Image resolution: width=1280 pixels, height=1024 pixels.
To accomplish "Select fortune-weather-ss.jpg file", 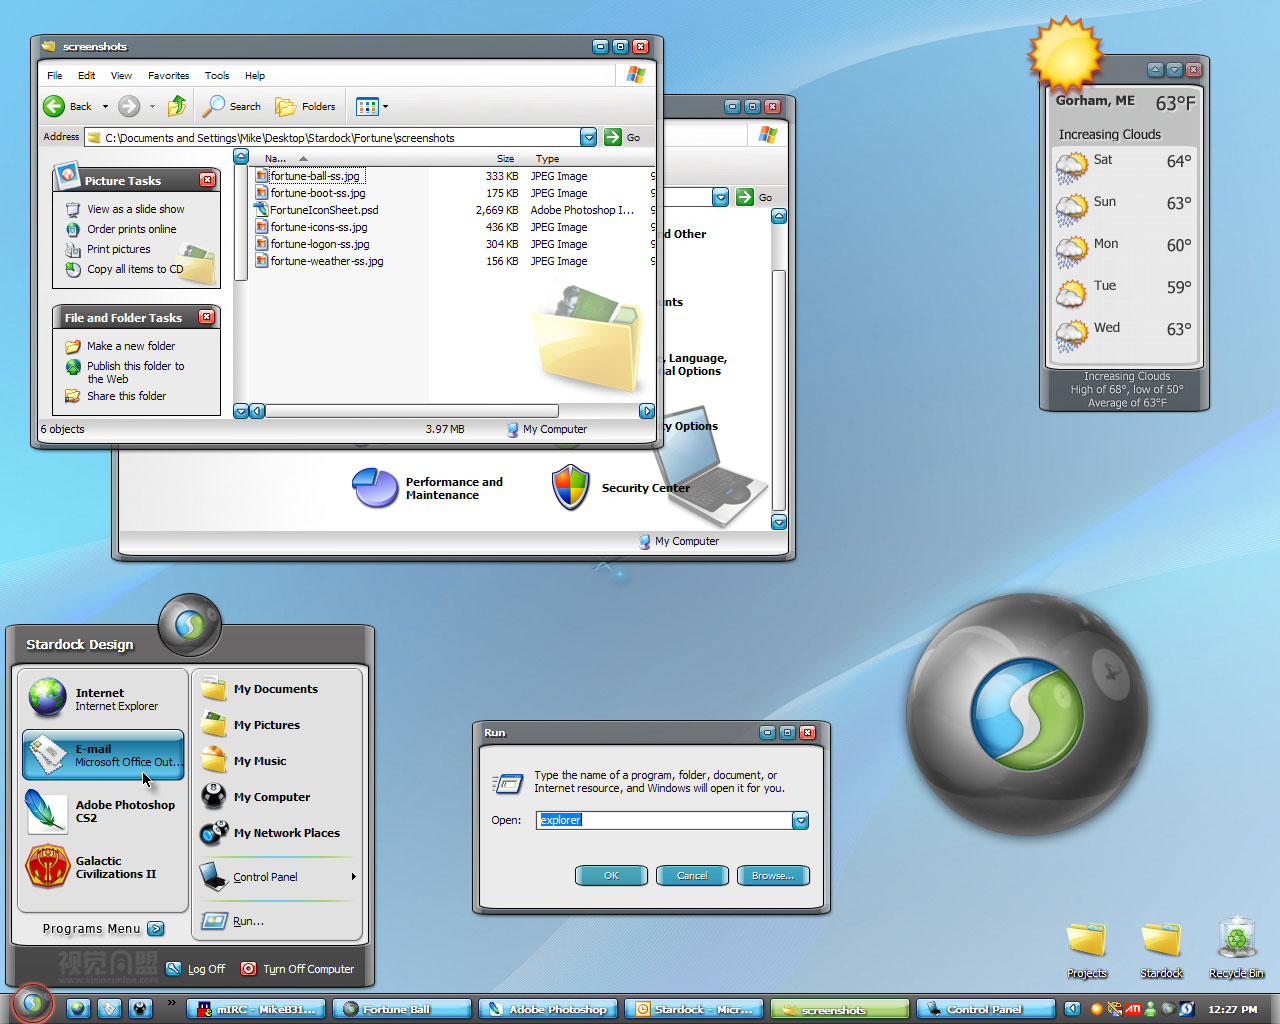I will pos(319,261).
